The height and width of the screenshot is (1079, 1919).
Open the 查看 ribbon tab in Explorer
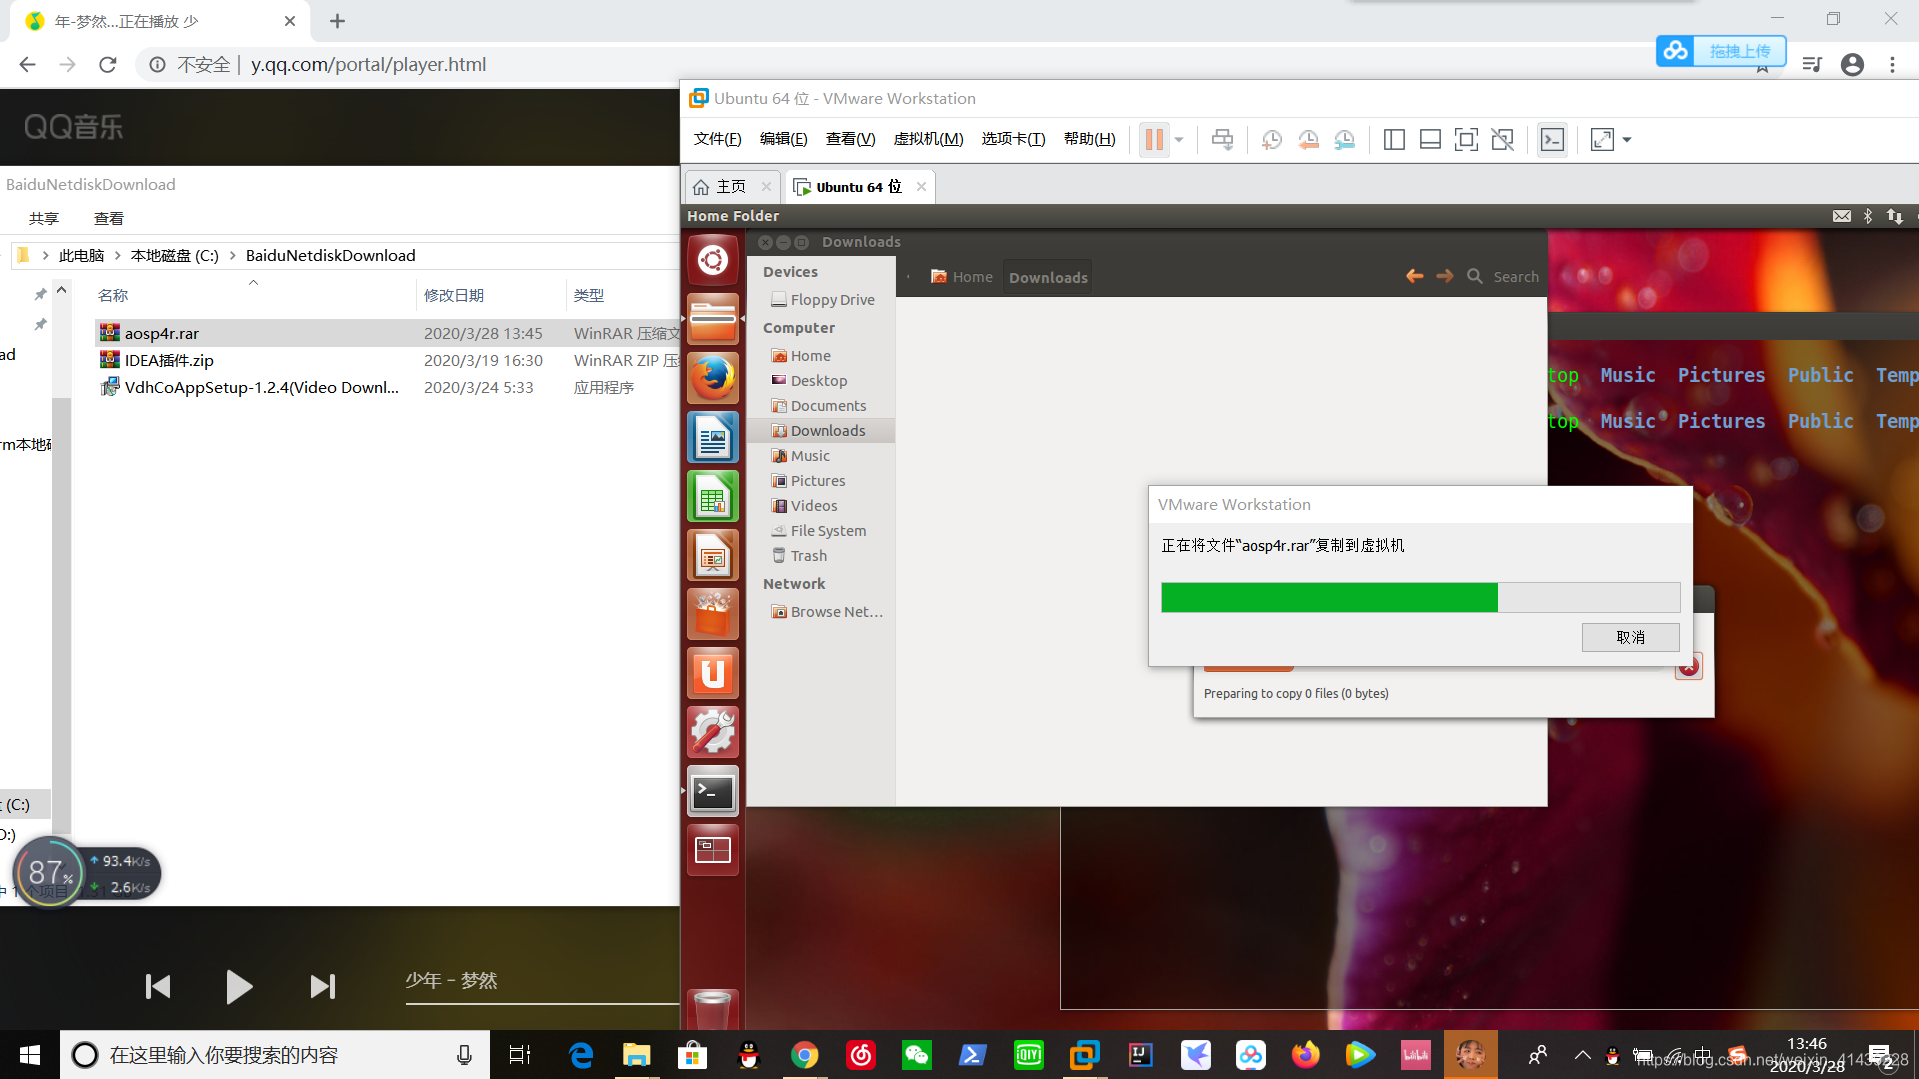pyautogui.click(x=108, y=218)
